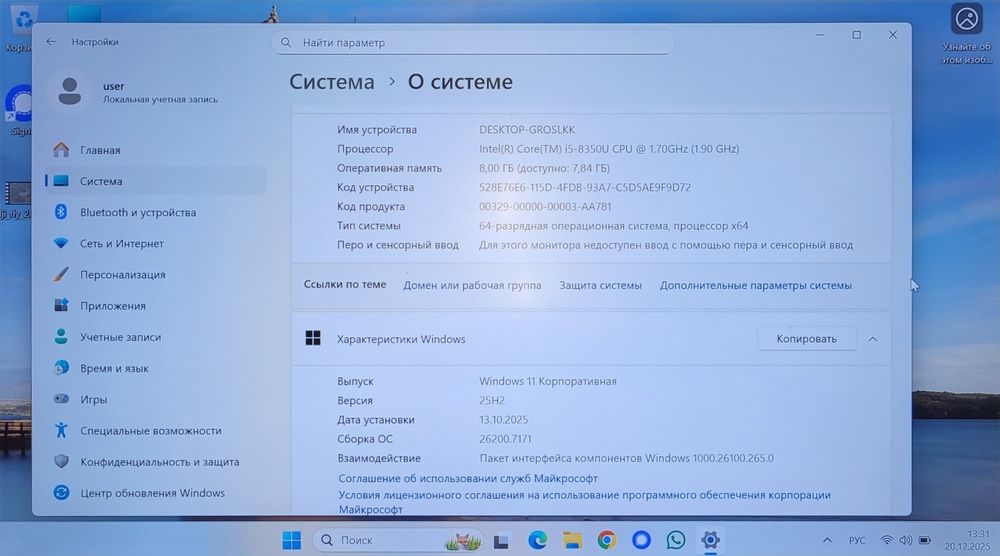This screenshot has height=556, width=1000.
Task: Click the taskbar Поиск search box
Action: tap(398, 541)
